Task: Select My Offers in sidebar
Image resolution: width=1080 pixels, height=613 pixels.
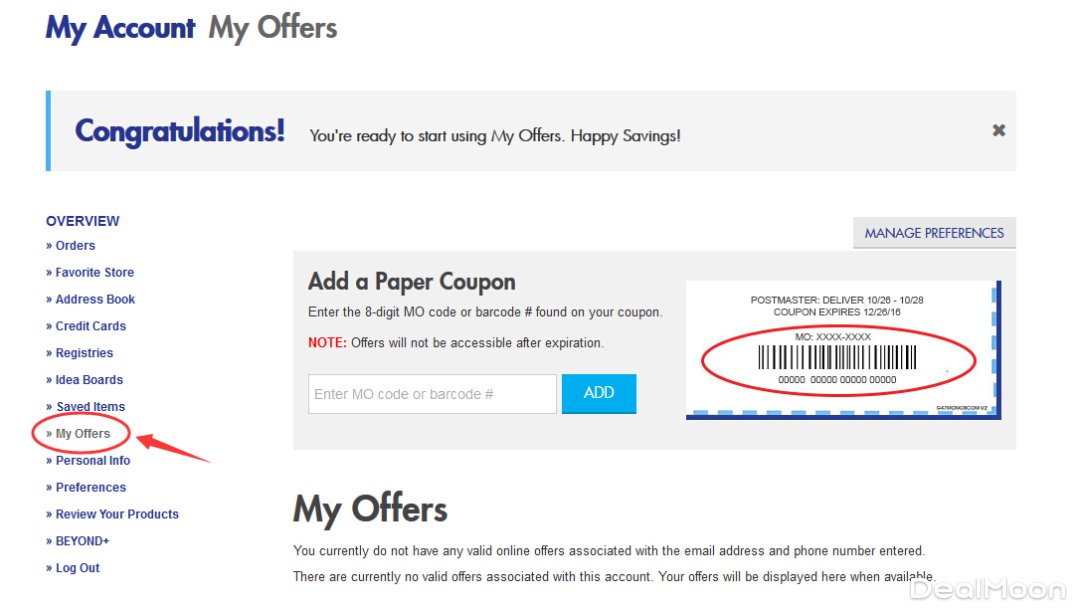Action: click(82, 434)
